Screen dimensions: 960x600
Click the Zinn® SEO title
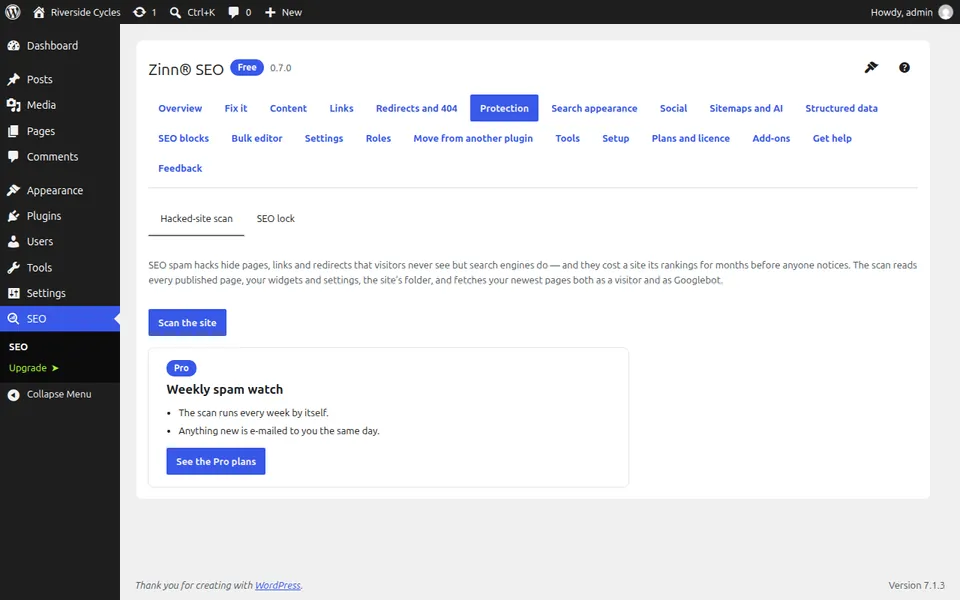click(x=186, y=69)
